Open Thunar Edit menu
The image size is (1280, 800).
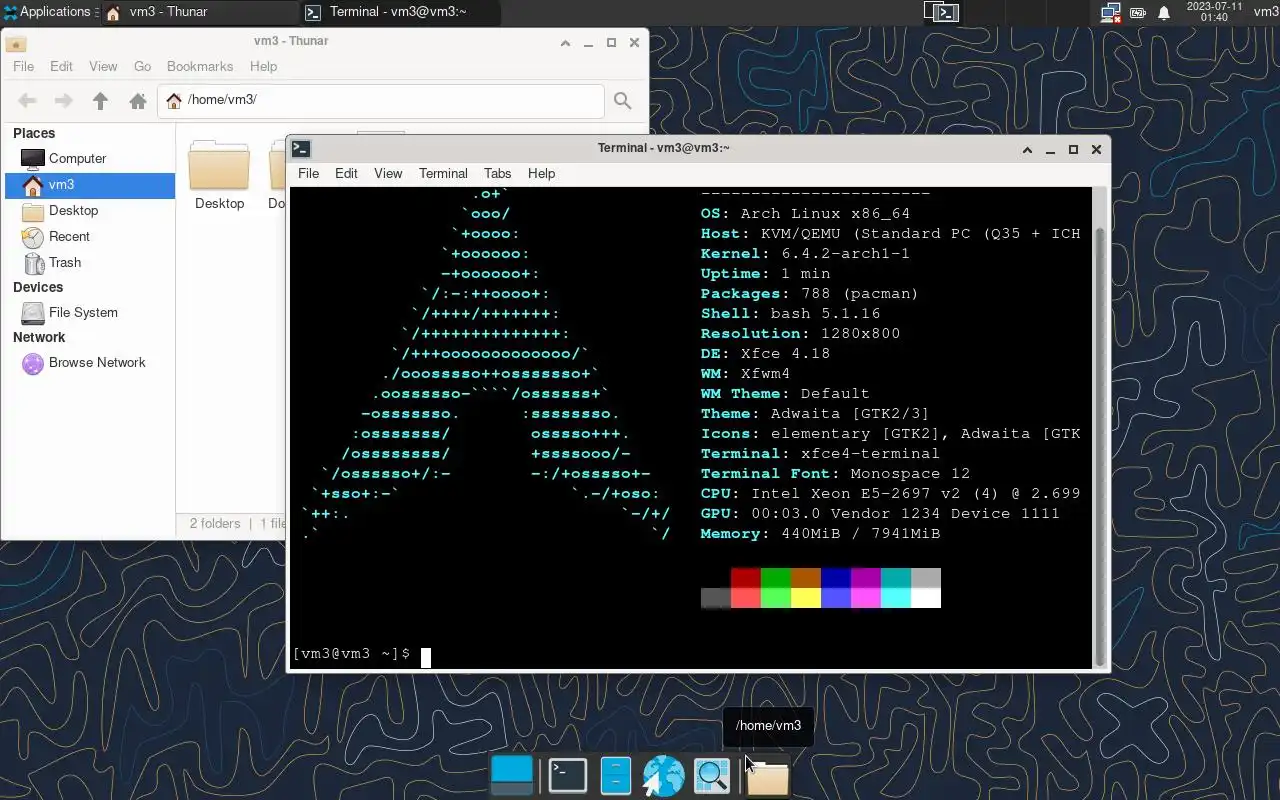click(x=61, y=66)
